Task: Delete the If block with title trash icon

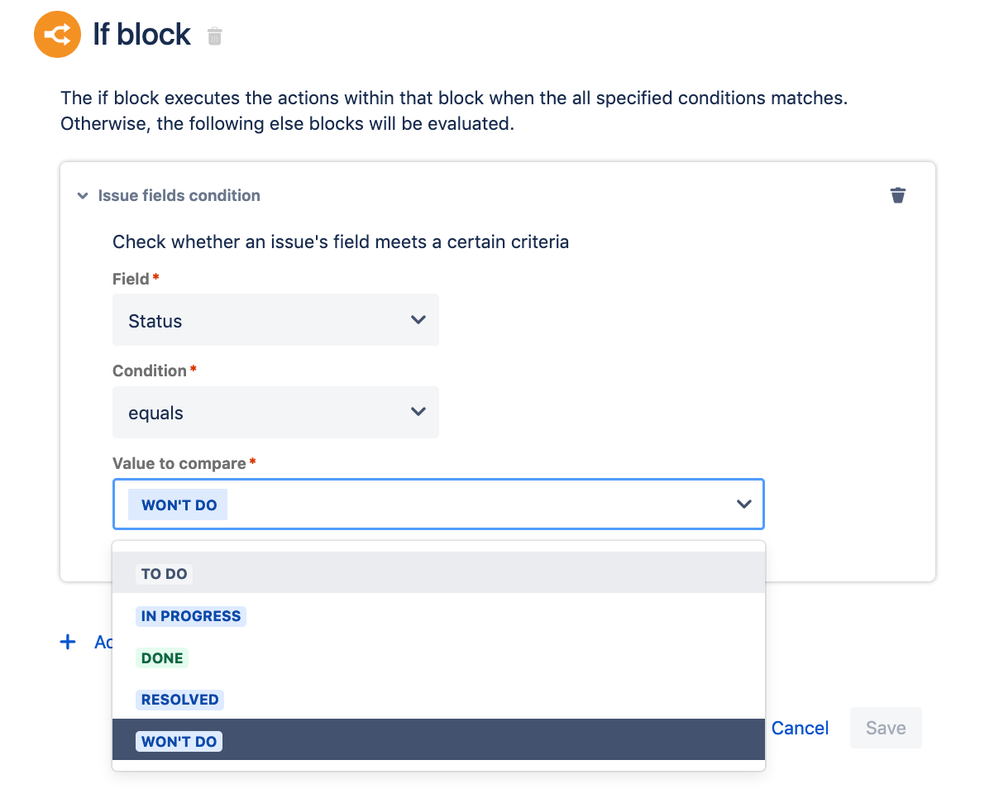Action: 214,37
